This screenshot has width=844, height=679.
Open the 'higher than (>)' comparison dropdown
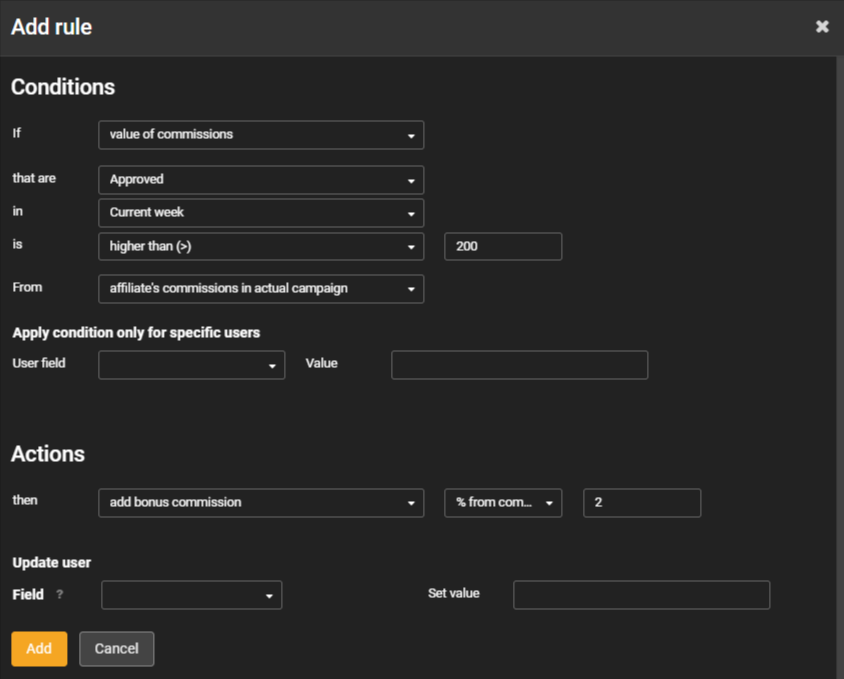(x=261, y=247)
